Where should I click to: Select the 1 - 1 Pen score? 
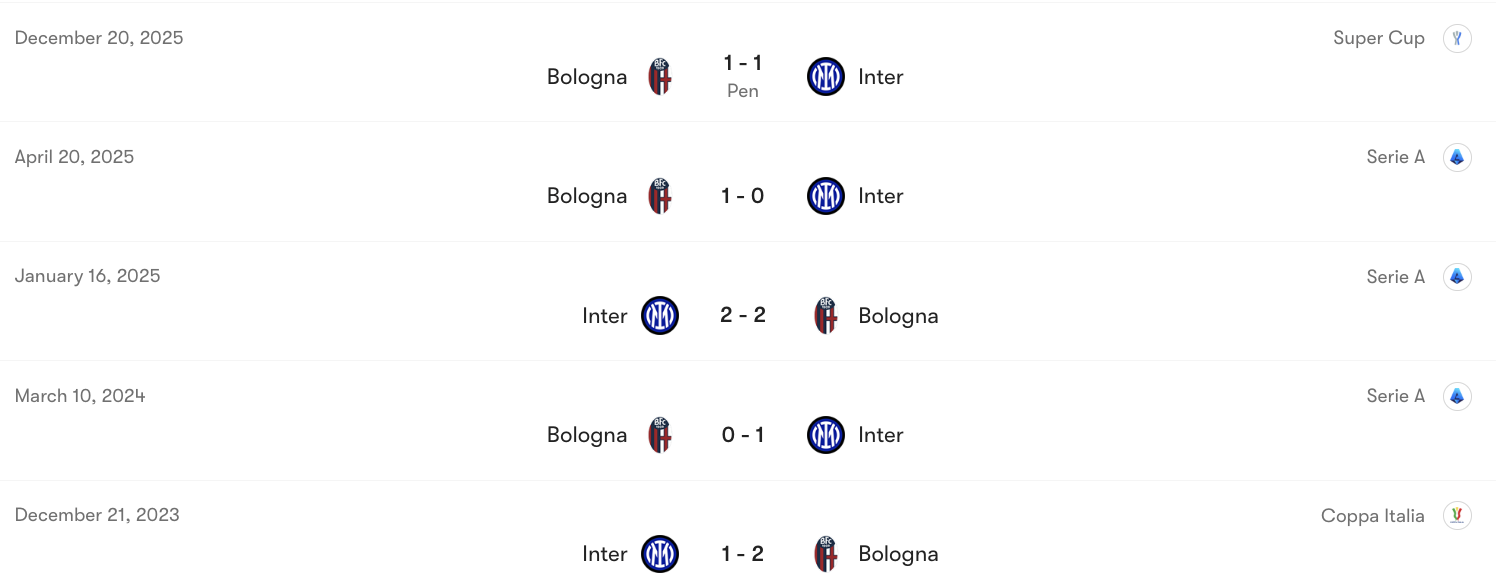click(x=742, y=76)
